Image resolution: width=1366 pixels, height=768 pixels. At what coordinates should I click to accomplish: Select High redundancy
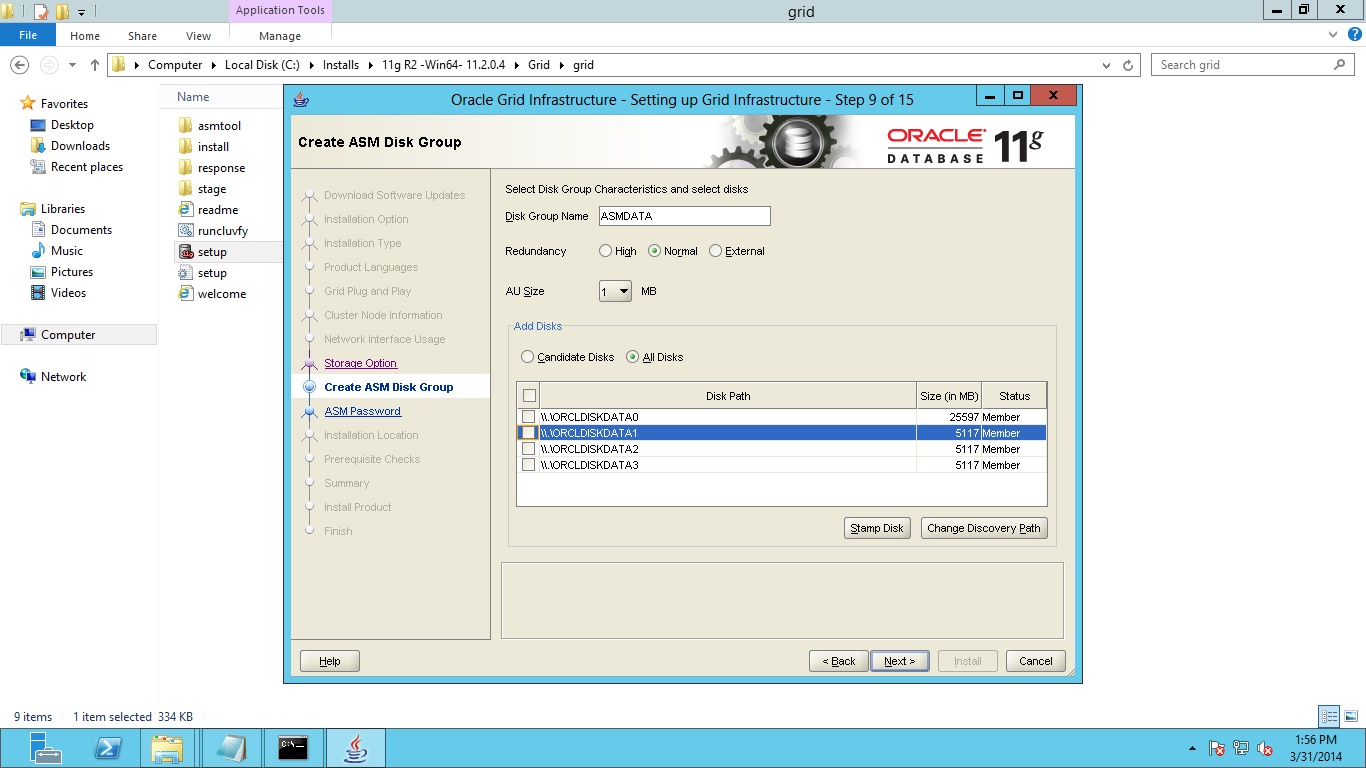pos(605,251)
